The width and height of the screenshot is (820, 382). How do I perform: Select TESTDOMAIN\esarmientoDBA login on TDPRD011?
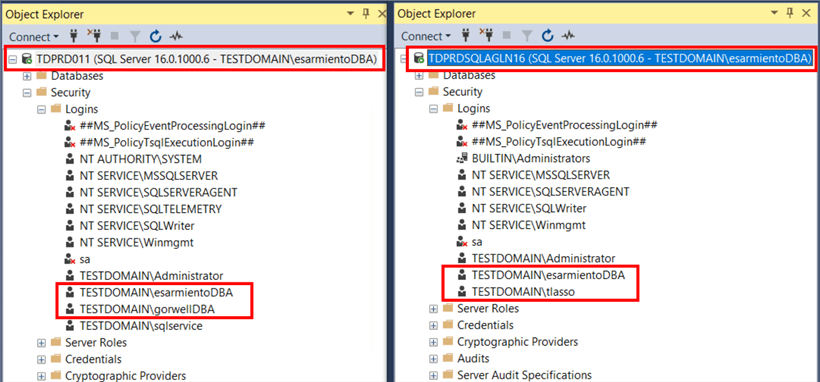pos(156,293)
